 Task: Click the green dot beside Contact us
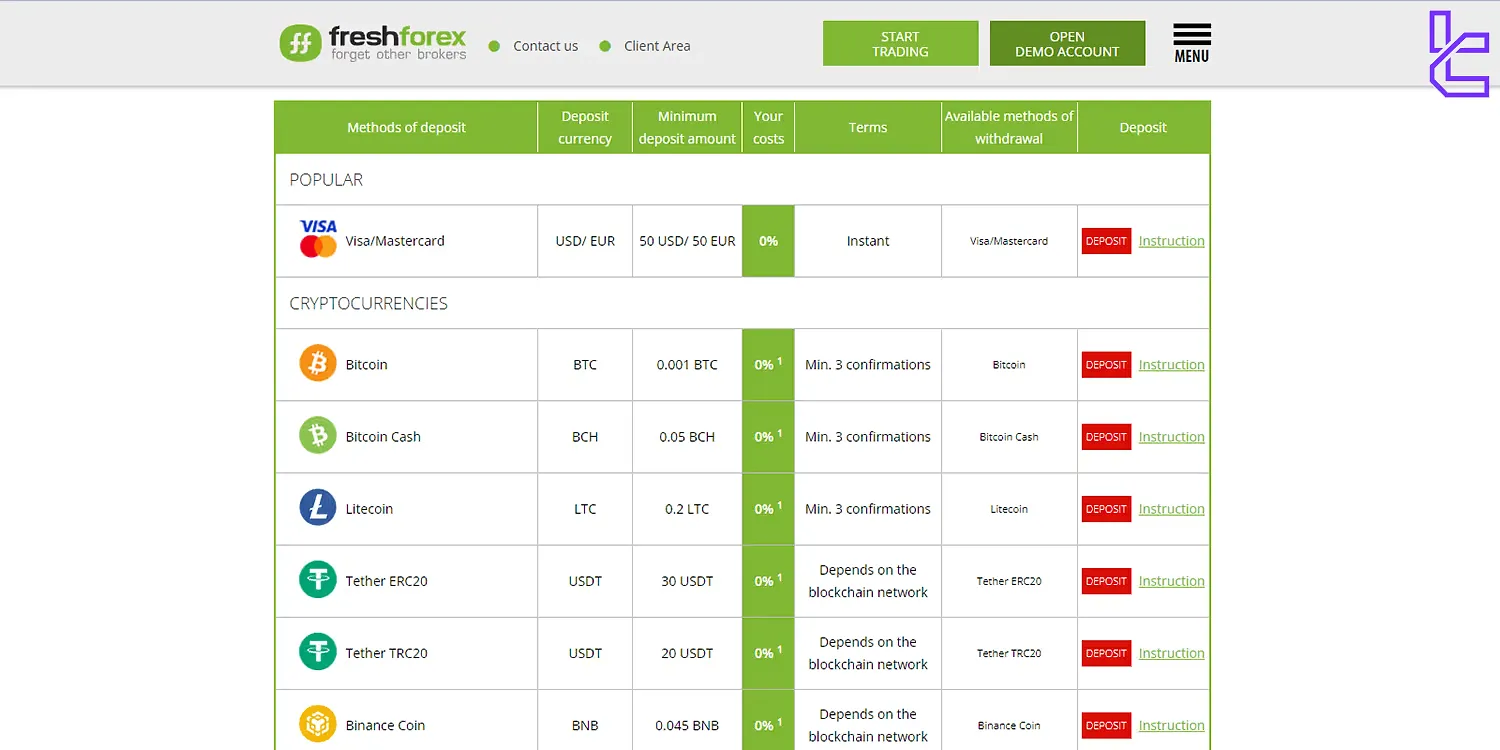coord(494,46)
